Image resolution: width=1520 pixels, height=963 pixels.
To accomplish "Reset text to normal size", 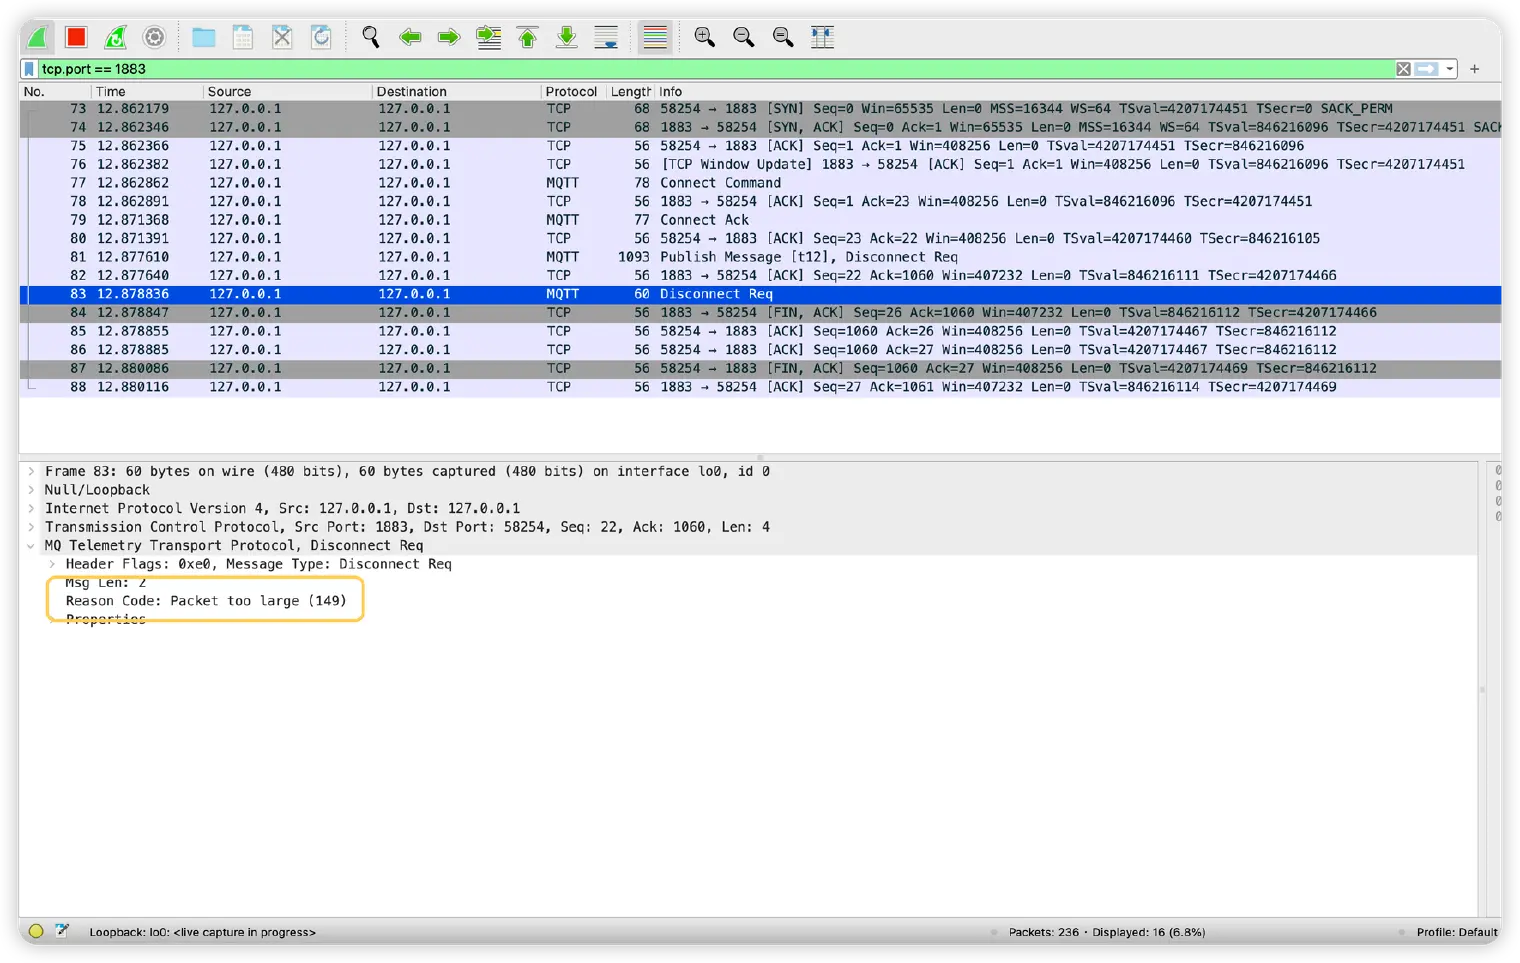I will coord(783,37).
